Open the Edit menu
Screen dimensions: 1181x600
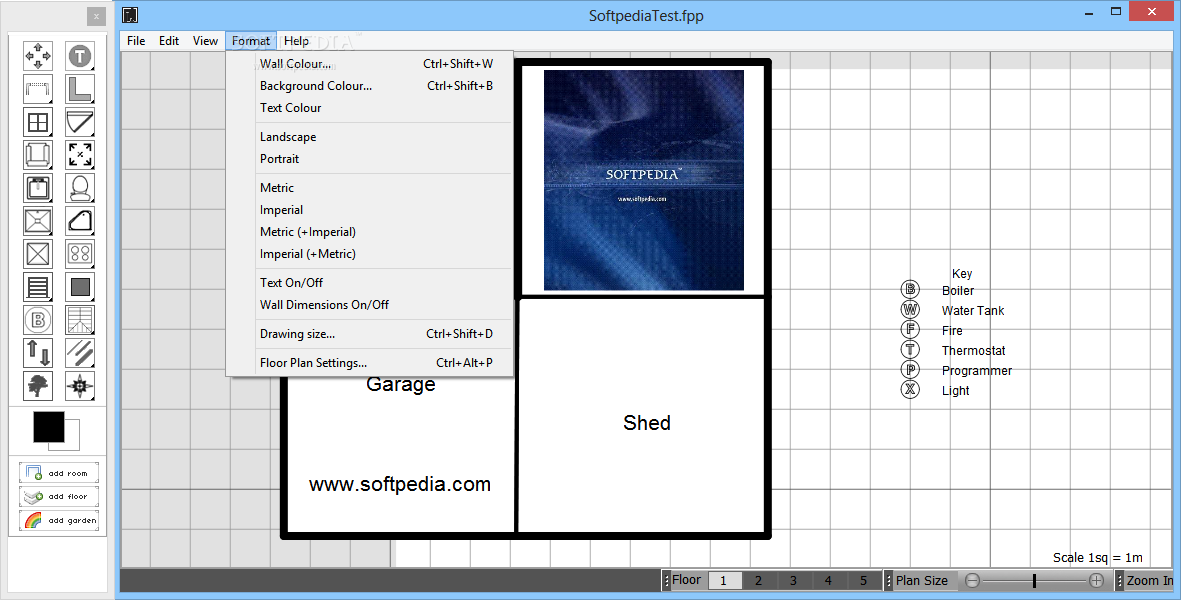169,41
